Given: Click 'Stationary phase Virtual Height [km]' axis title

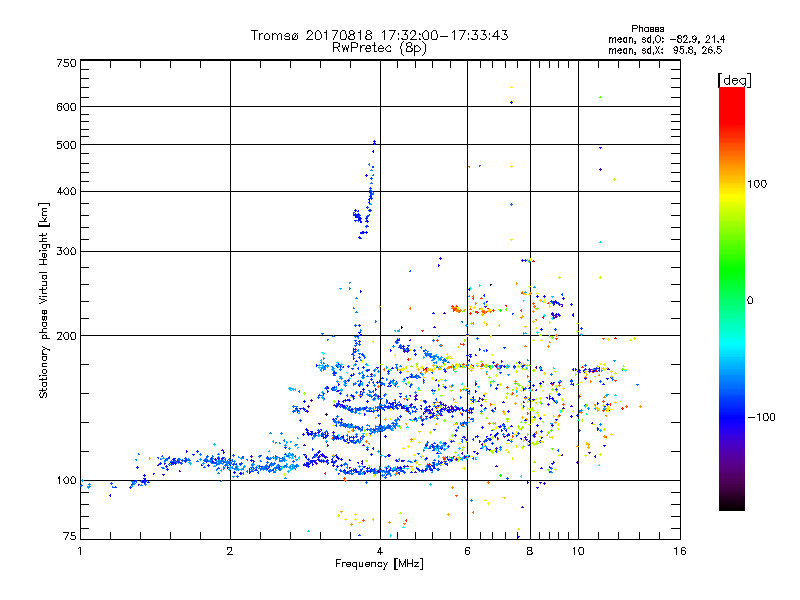Looking at the screenshot, I should click(44, 301).
